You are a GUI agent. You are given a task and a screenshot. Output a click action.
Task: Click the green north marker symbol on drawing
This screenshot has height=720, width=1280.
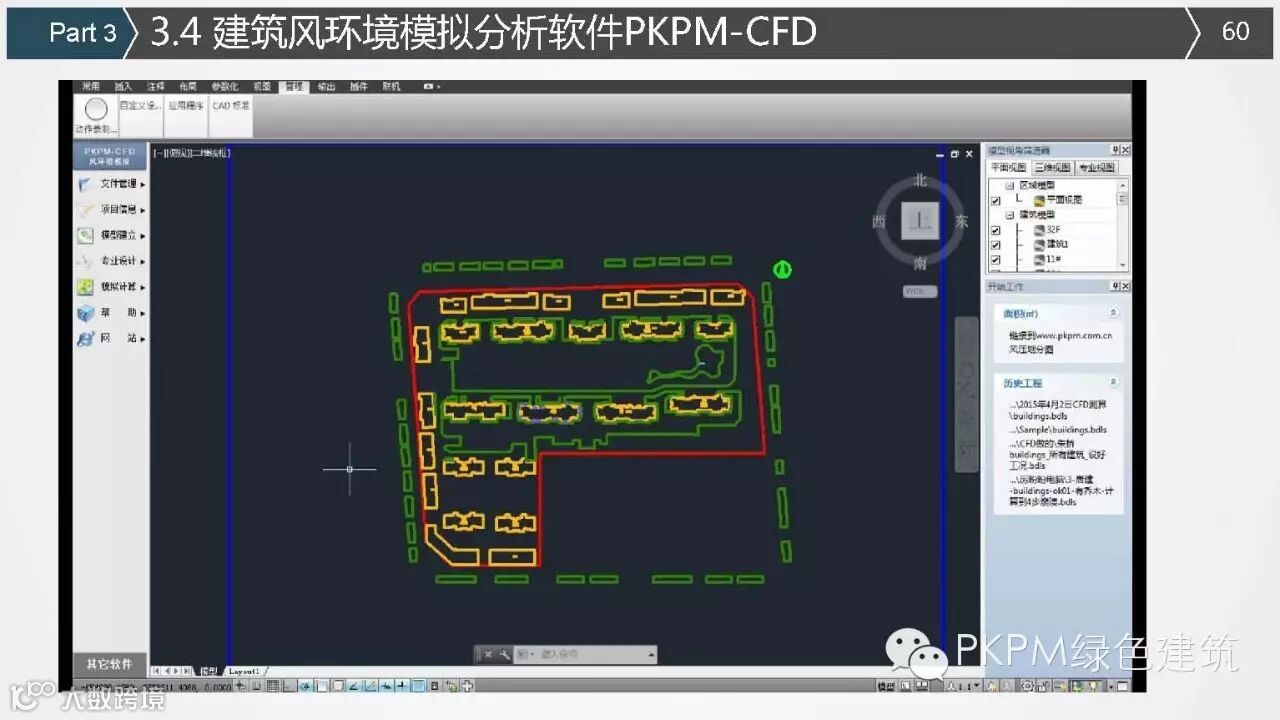click(x=783, y=269)
